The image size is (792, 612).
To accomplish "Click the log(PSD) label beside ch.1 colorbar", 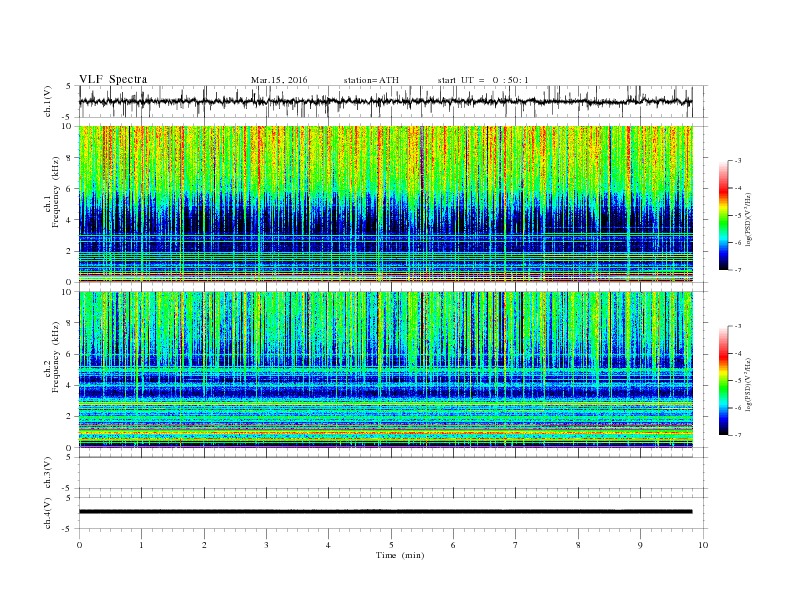I will [x=748, y=219].
